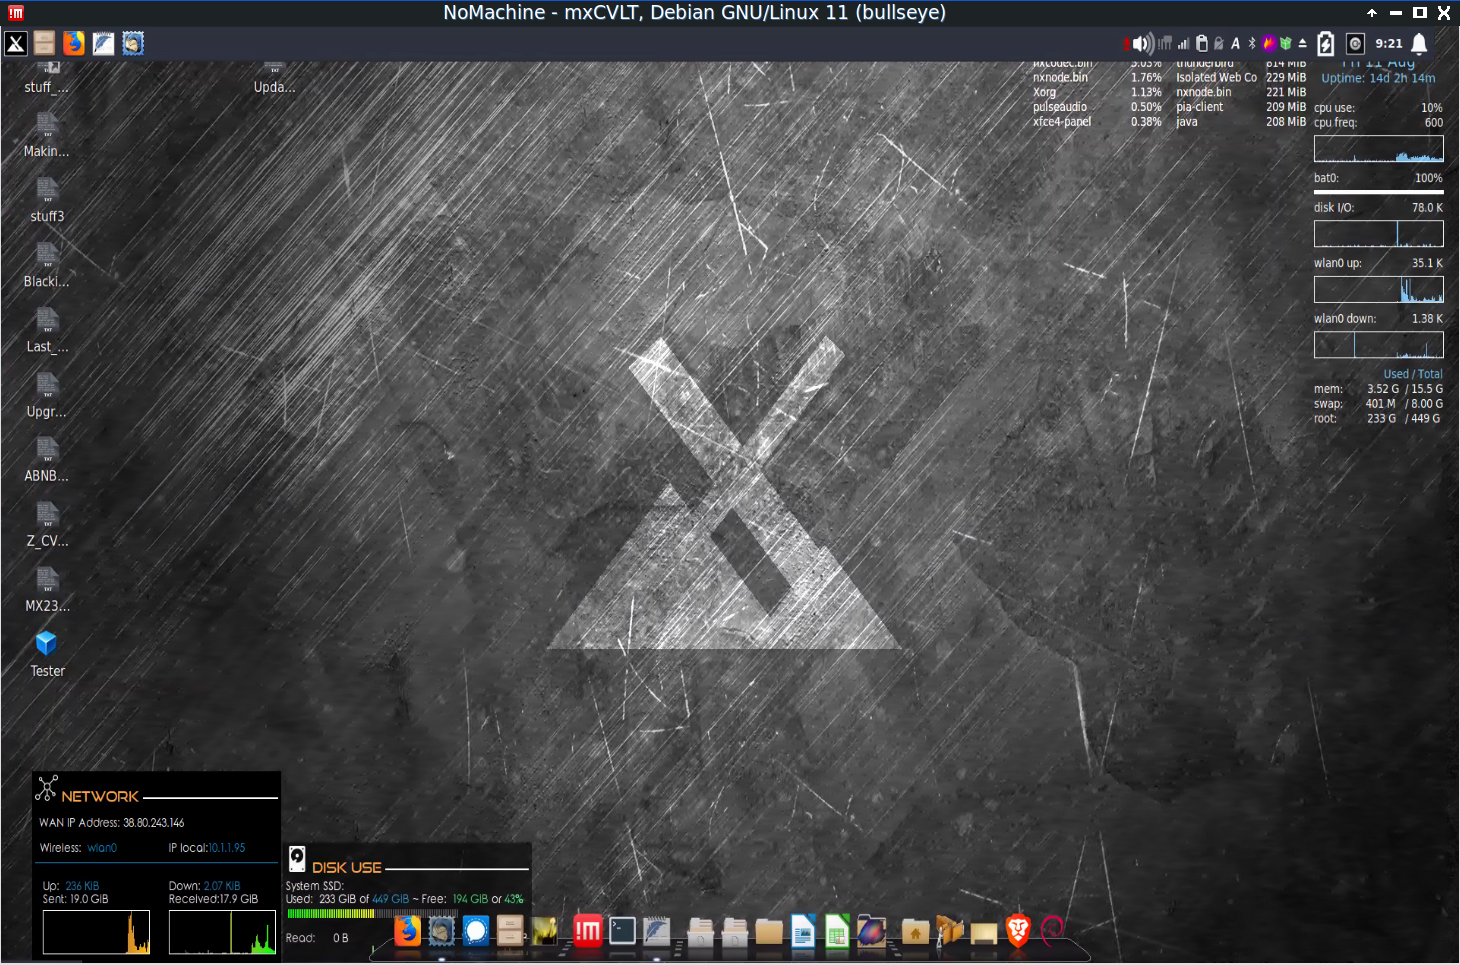Launch Firefox from the bottom dock
Screen dimensions: 1460x965
pos(408,932)
